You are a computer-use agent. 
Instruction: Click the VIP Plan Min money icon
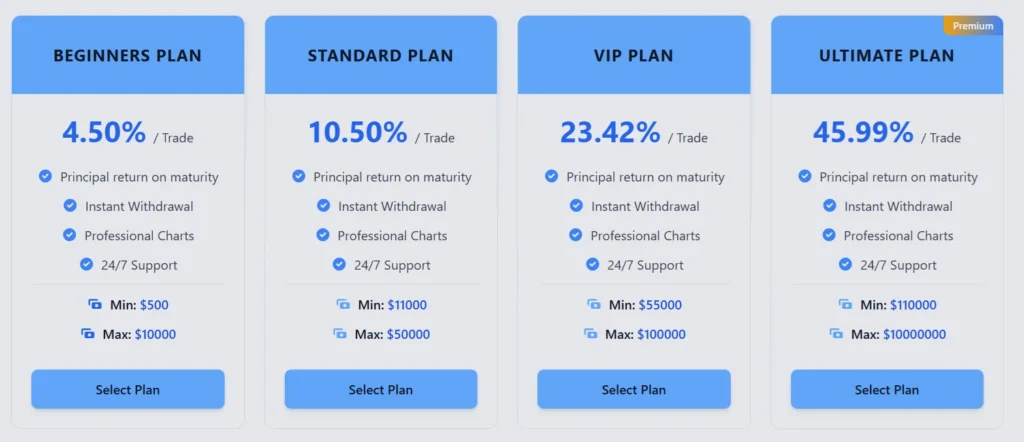pos(594,304)
